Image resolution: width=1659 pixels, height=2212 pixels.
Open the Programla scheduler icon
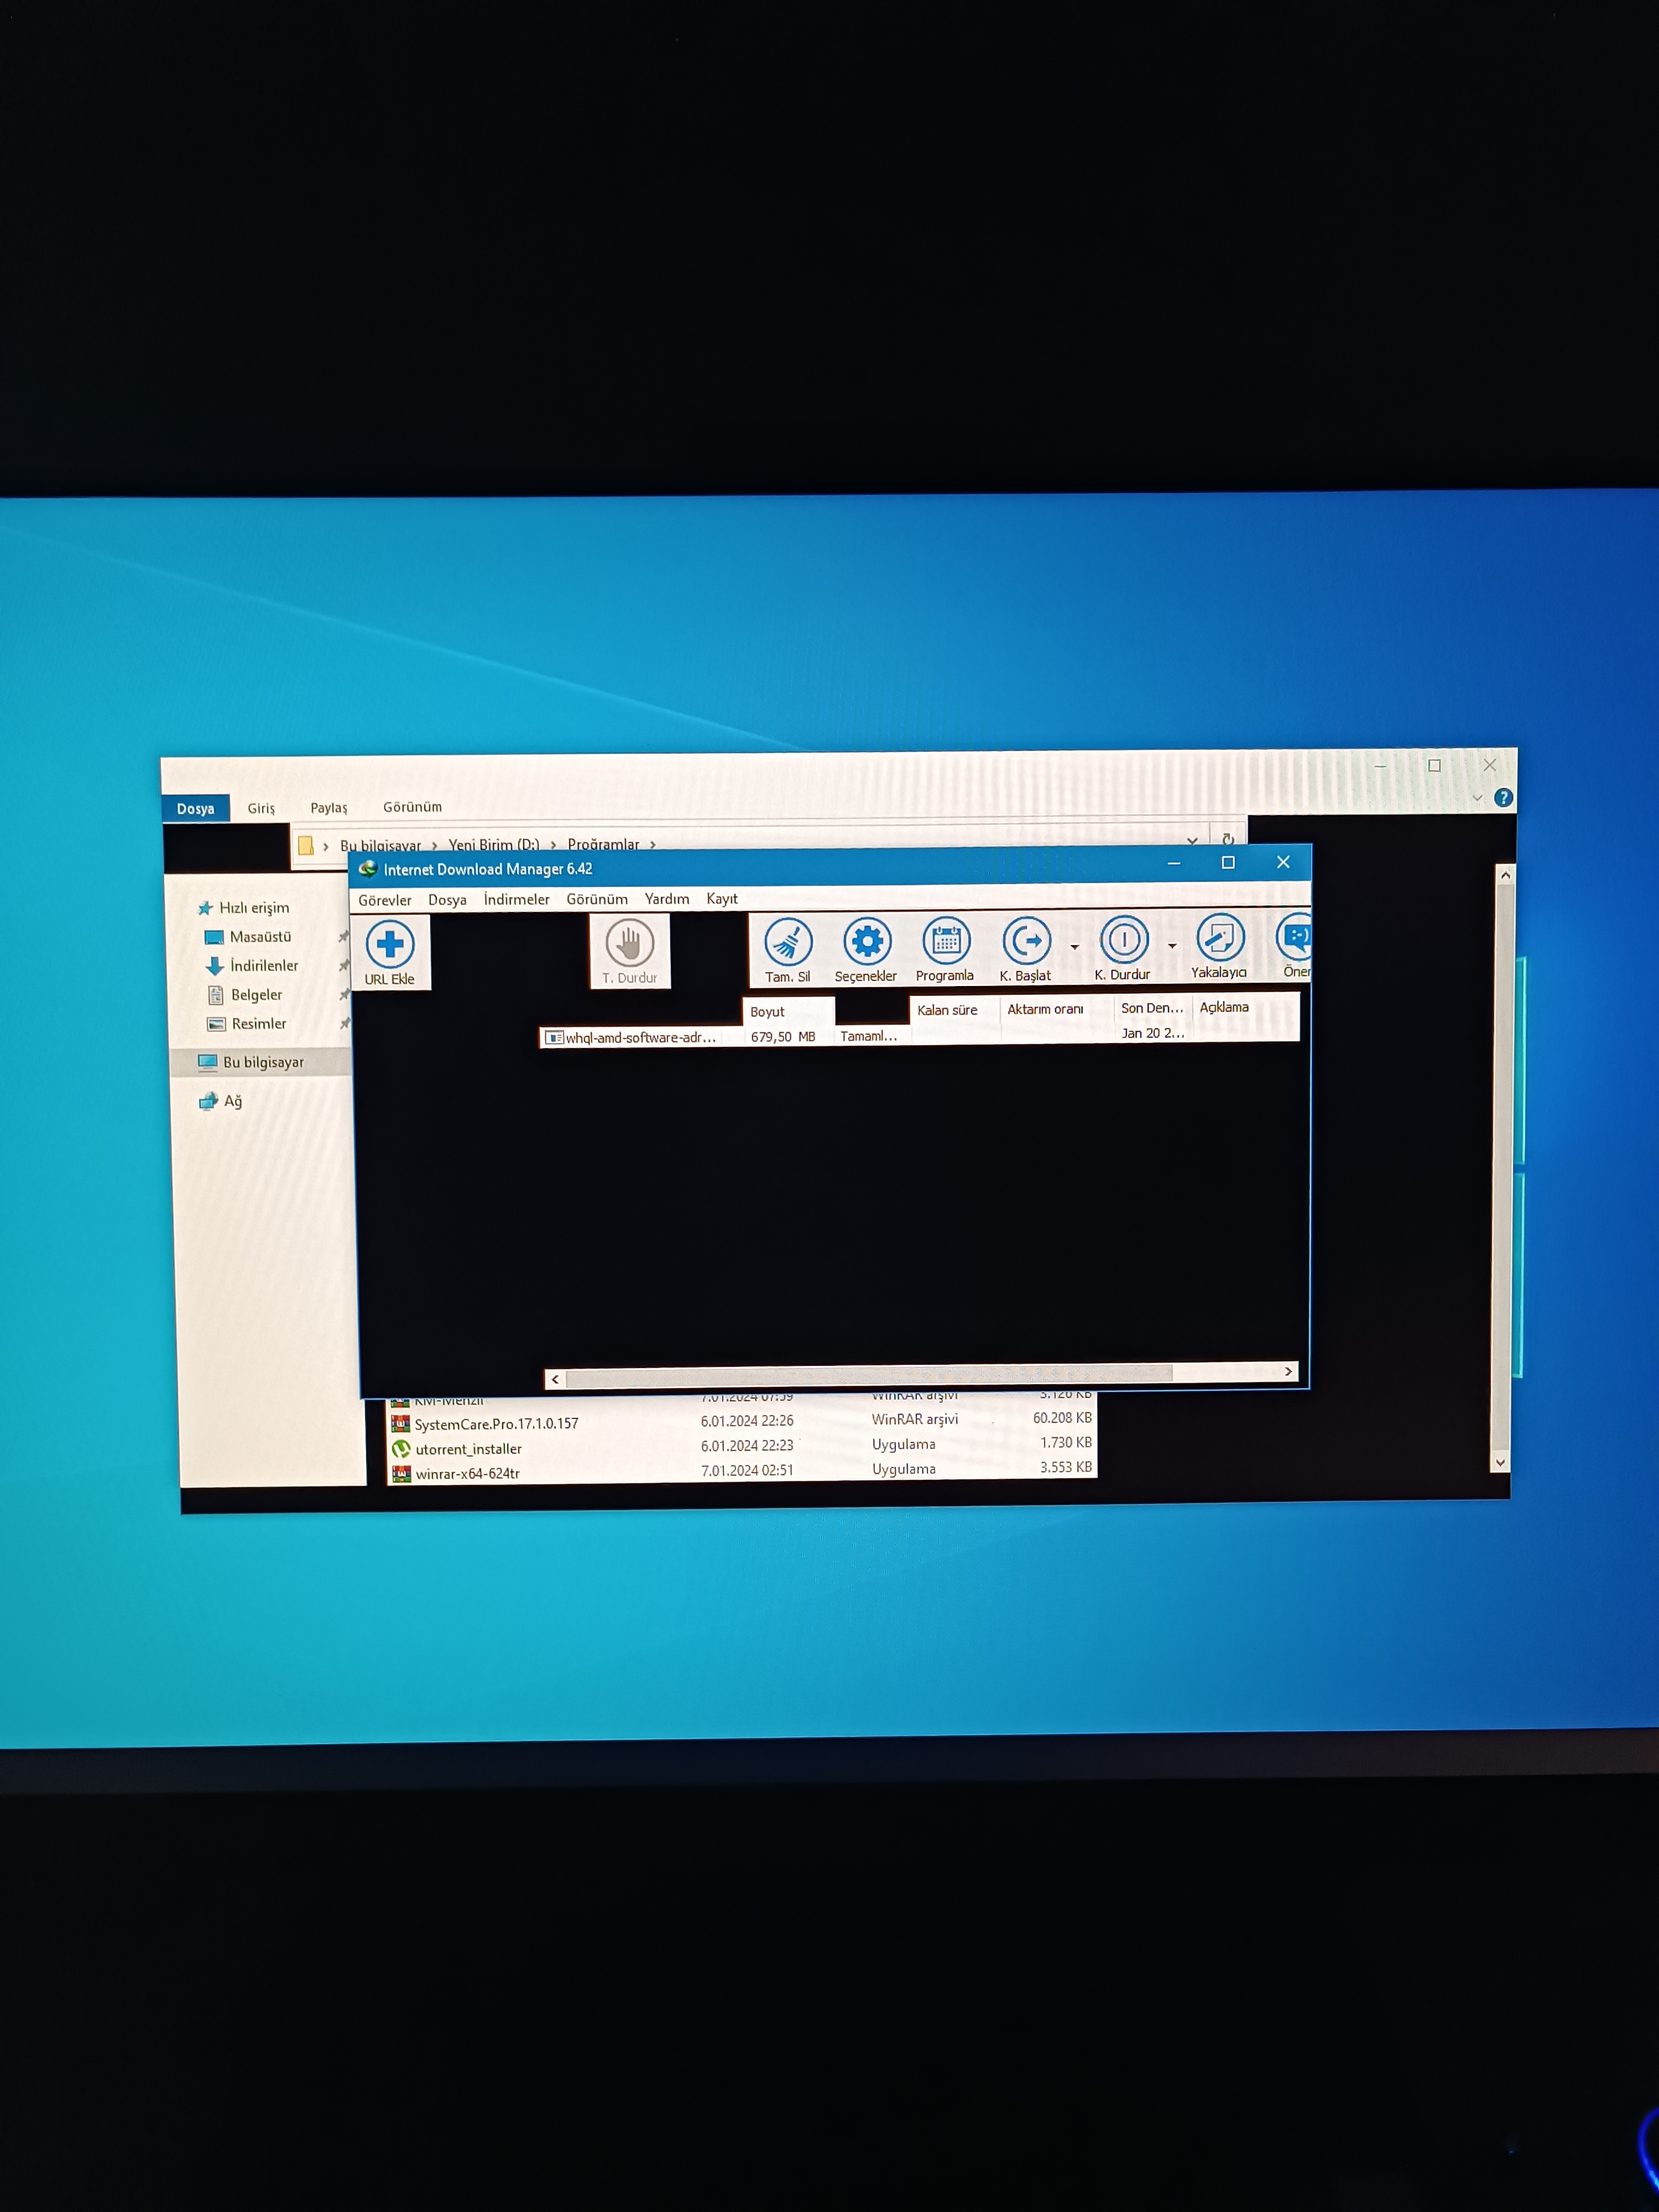tap(945, 941)
